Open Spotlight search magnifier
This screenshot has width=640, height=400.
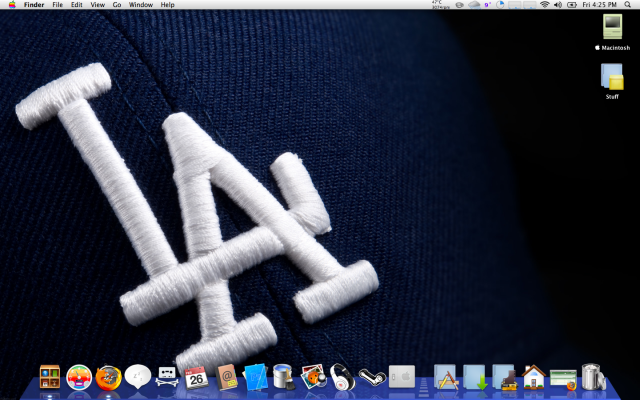pos(627,4)
